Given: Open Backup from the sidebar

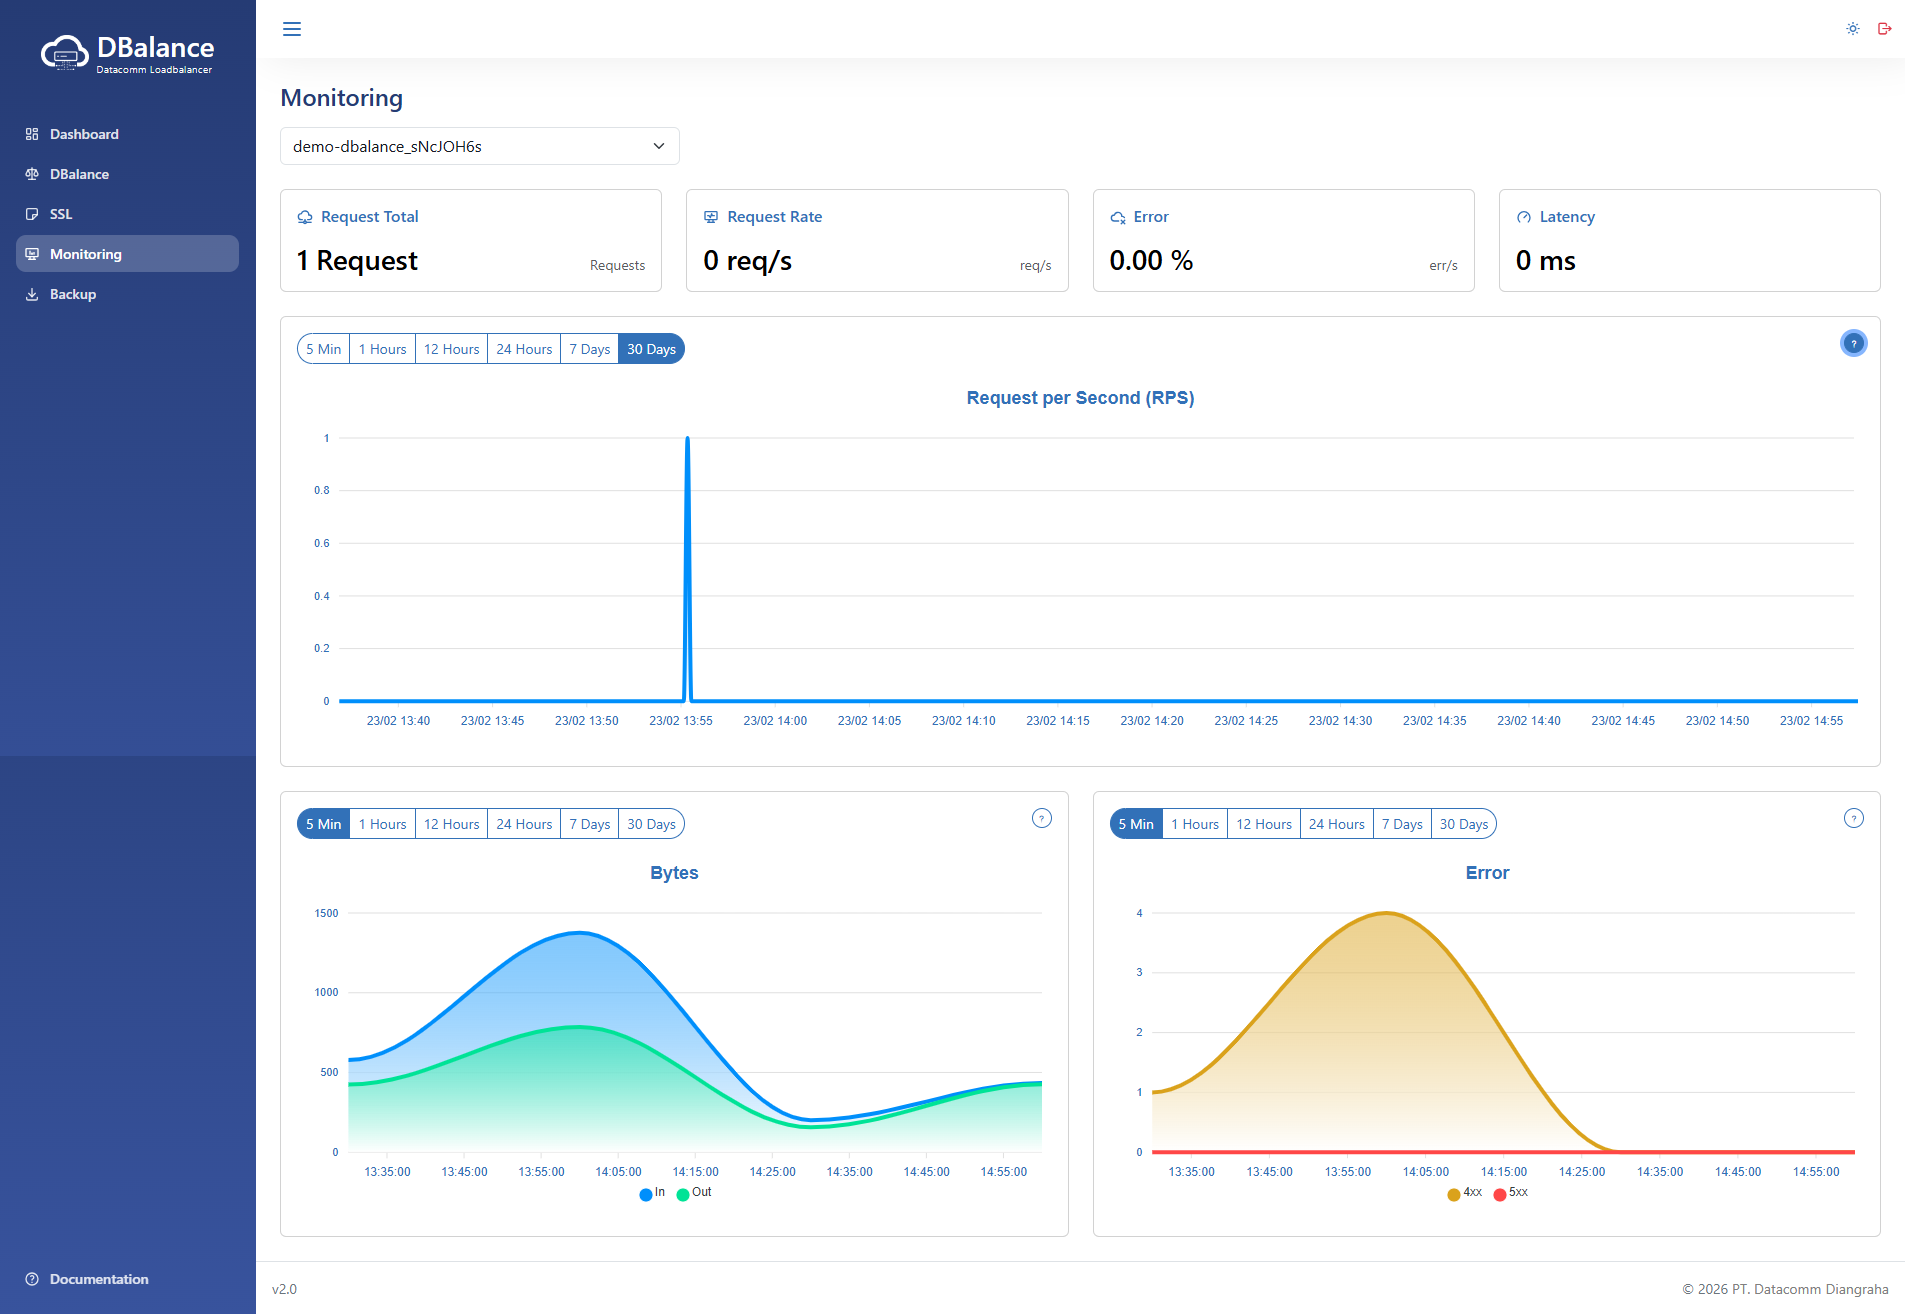Looking at the screenshot, I should 73,294.
